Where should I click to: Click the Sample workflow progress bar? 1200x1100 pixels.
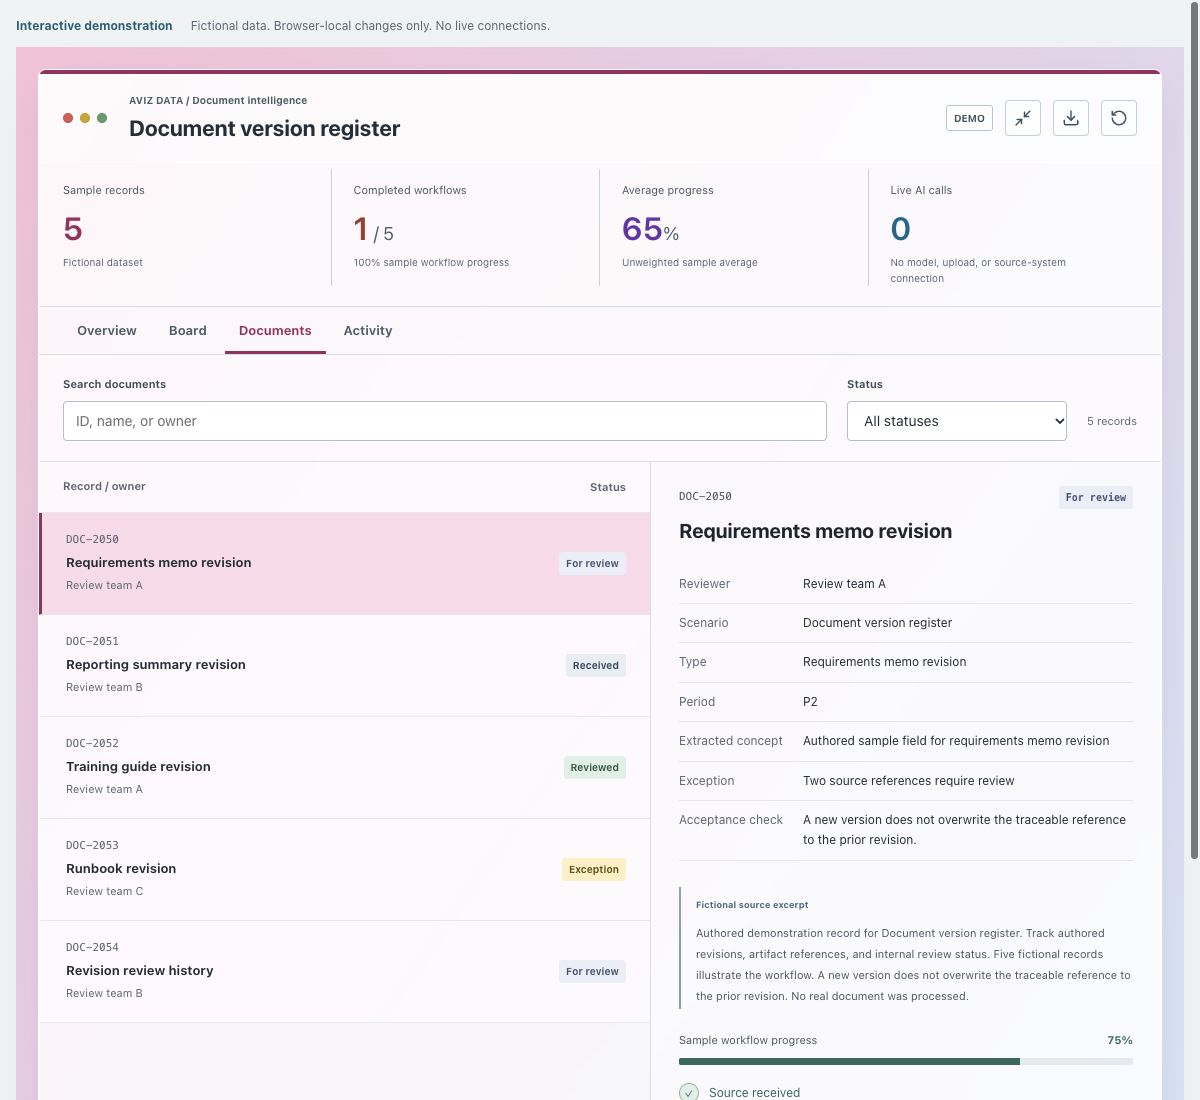click(x=906, y=1061)
